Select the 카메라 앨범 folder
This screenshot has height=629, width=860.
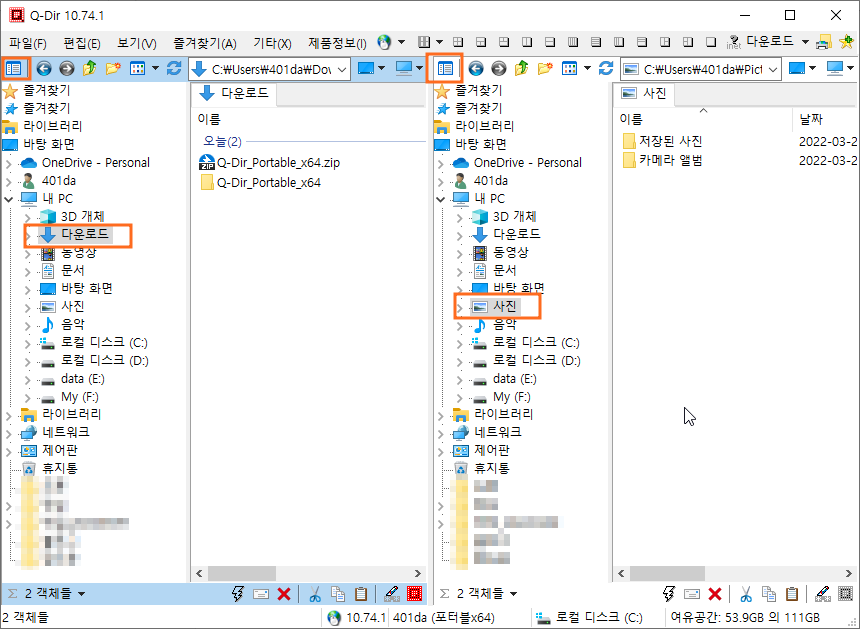[663, 160]
